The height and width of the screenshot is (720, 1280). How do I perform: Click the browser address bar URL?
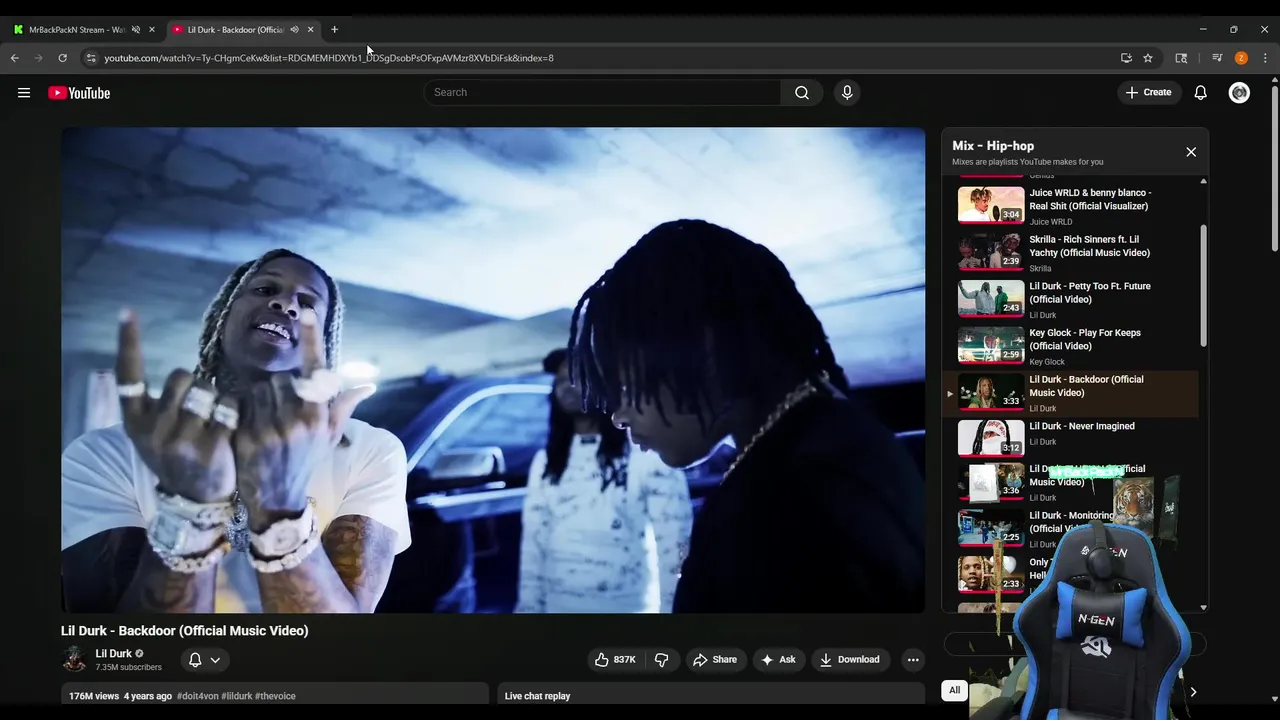pos(329,58)
